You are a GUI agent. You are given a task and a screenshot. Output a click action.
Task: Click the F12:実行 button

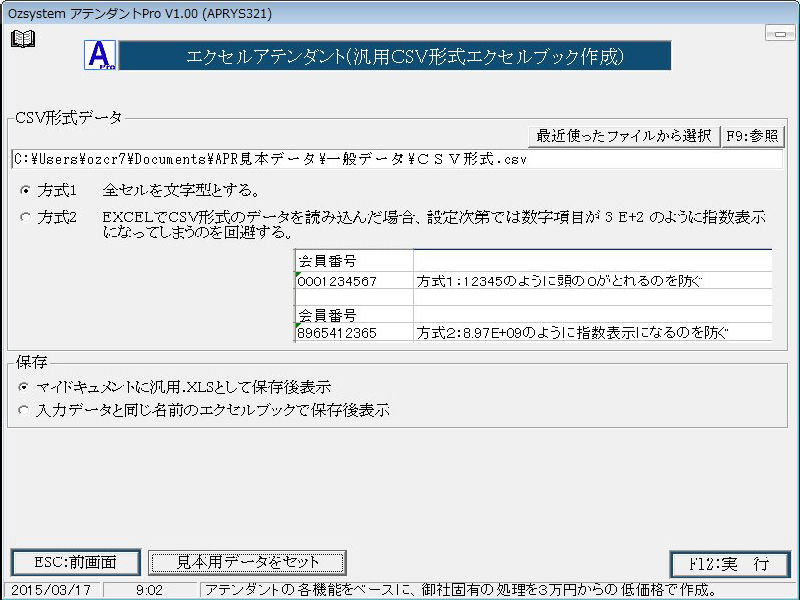click(730, 564)
